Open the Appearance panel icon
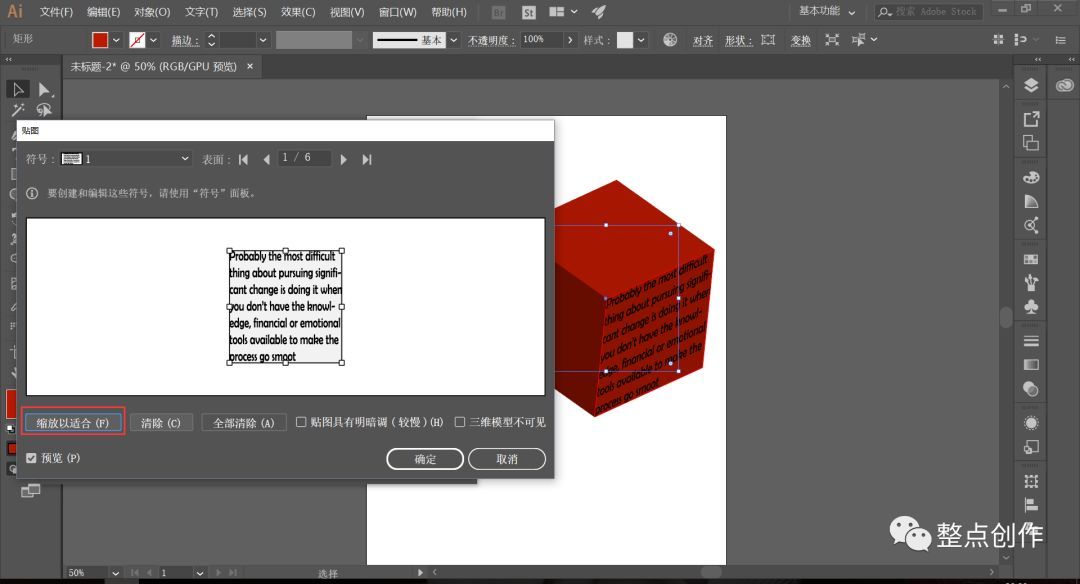 pos(1030,423)
